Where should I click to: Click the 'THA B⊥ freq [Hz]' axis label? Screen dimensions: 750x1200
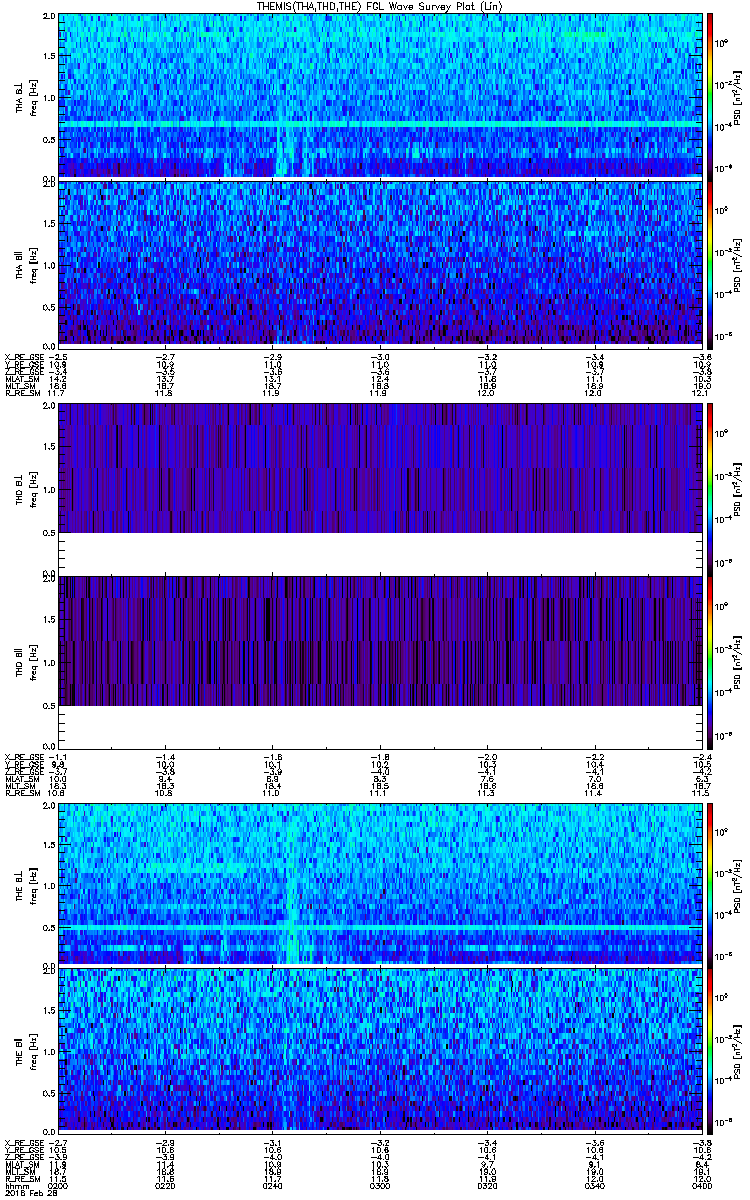click(26, 96)
